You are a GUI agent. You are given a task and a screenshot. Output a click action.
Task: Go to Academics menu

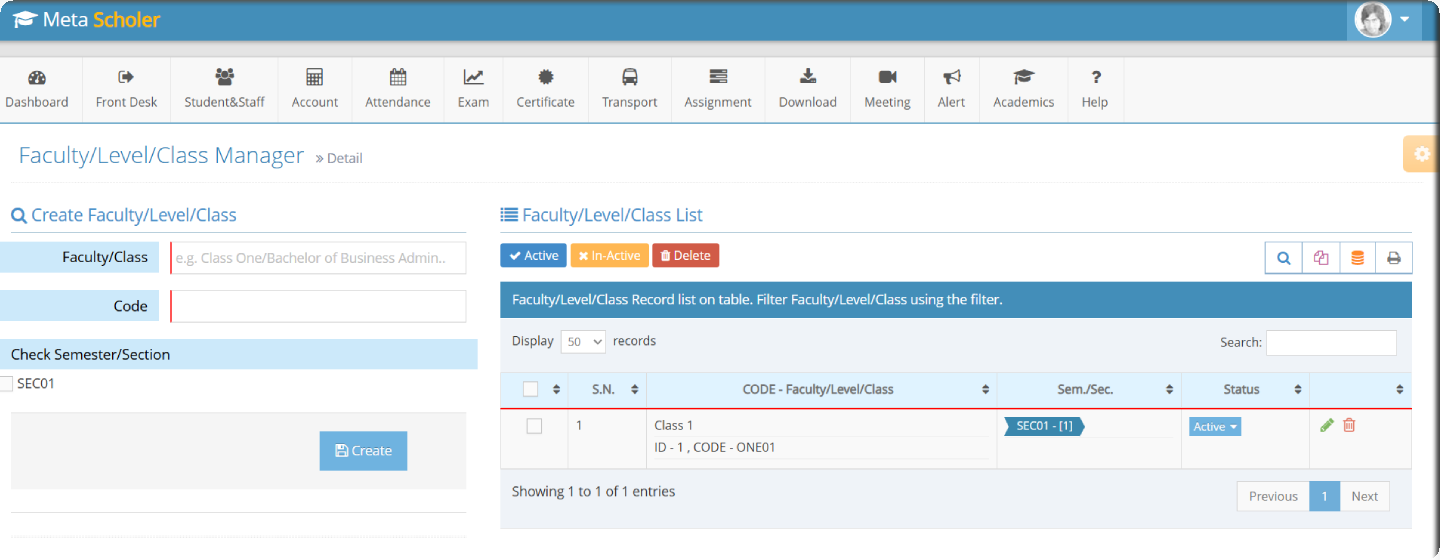1023,88
